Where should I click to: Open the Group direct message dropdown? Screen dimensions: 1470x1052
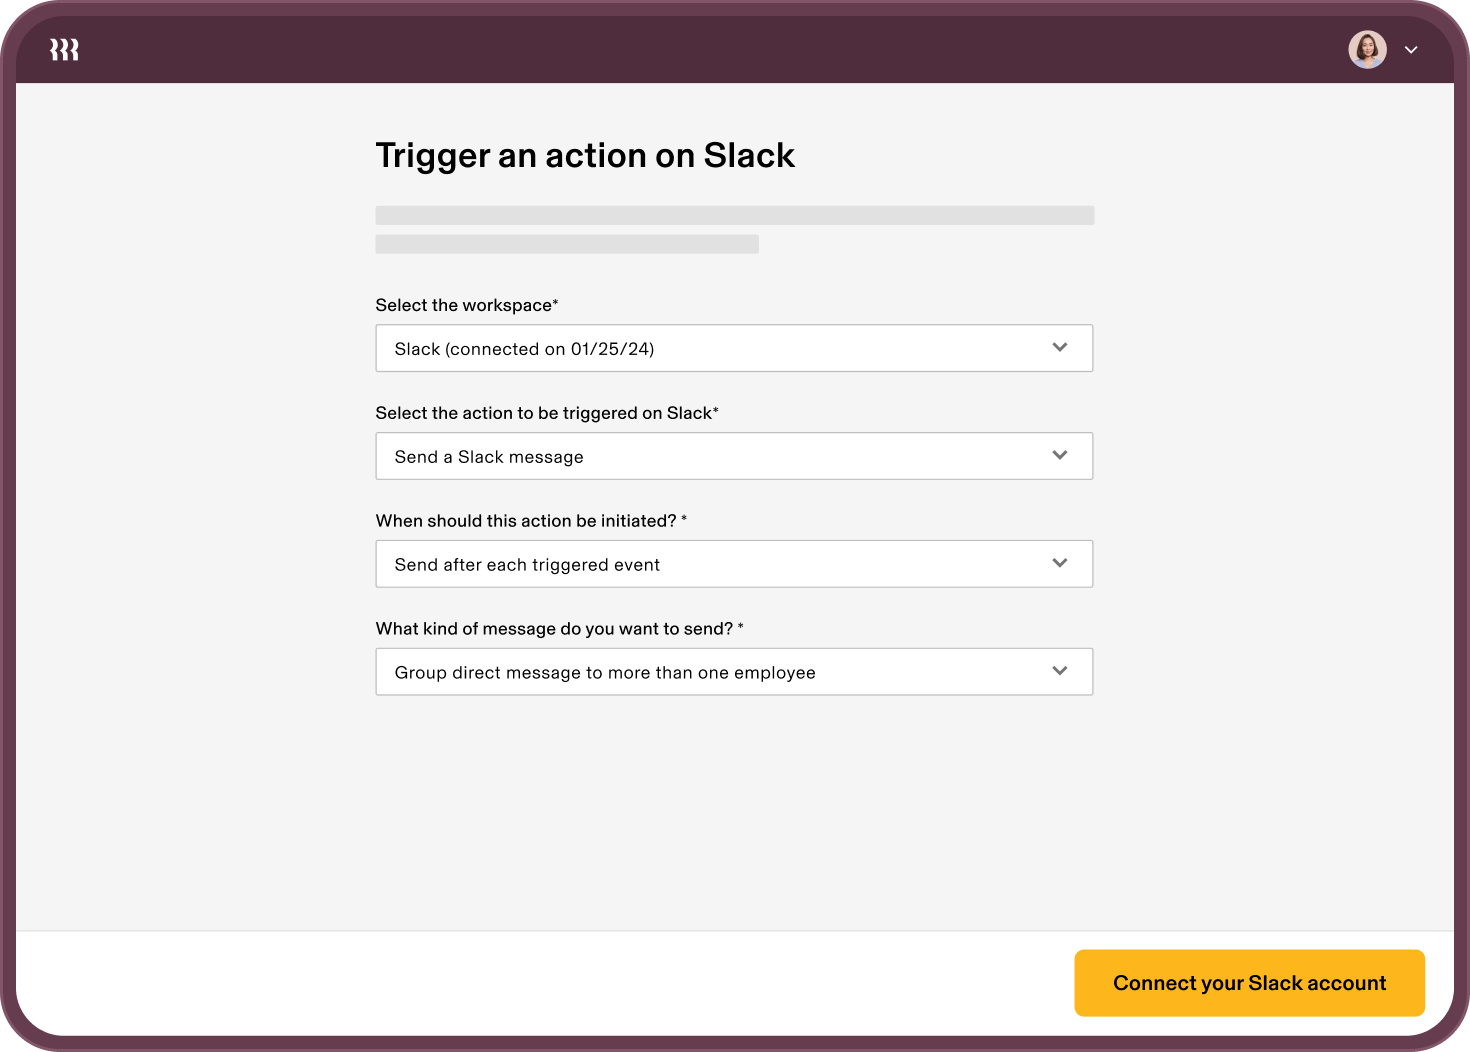734,672
